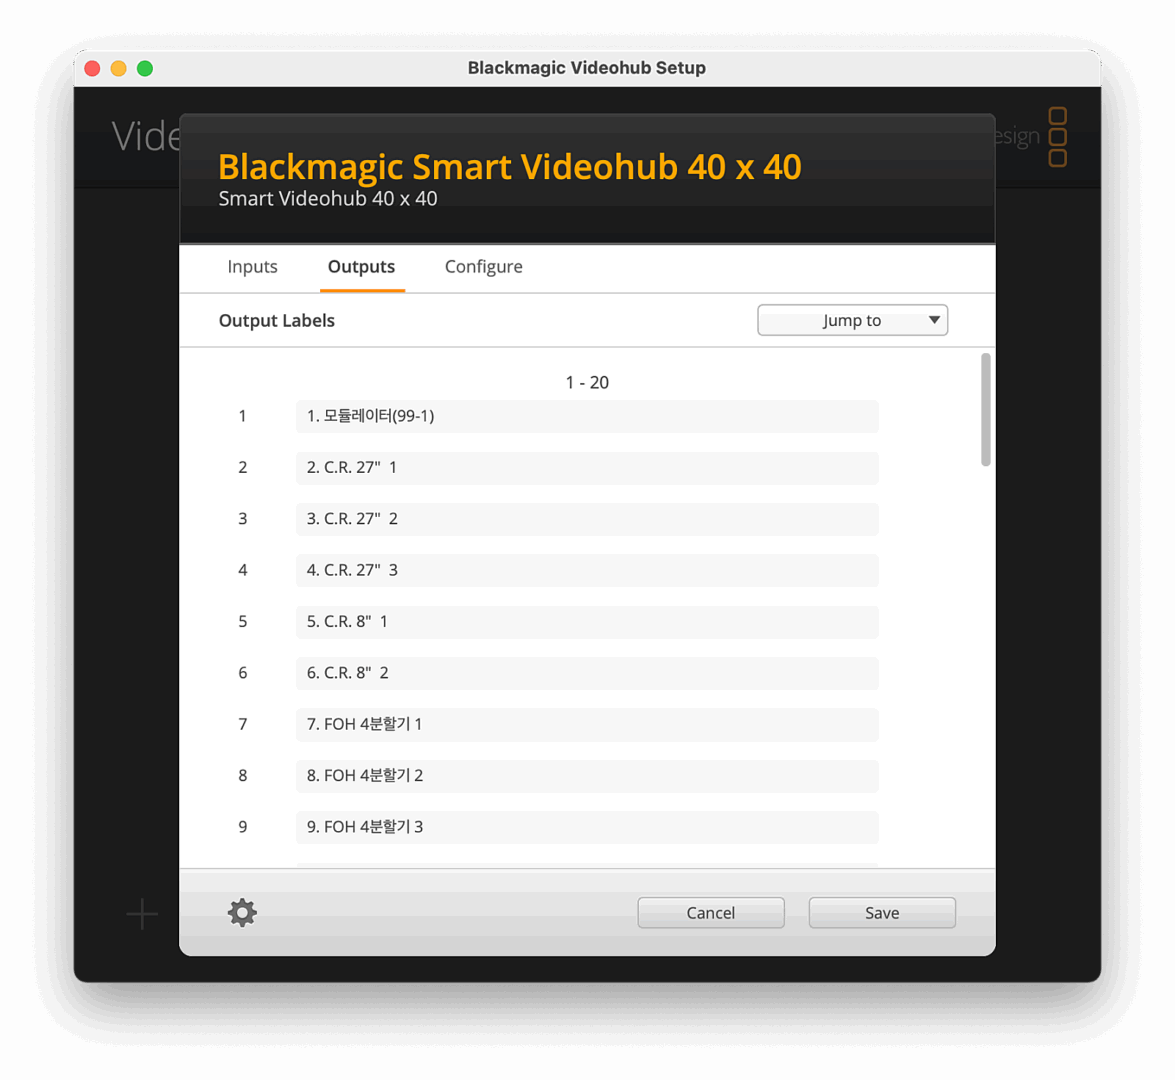Click the 1 - 20 range label

[587, 382]
